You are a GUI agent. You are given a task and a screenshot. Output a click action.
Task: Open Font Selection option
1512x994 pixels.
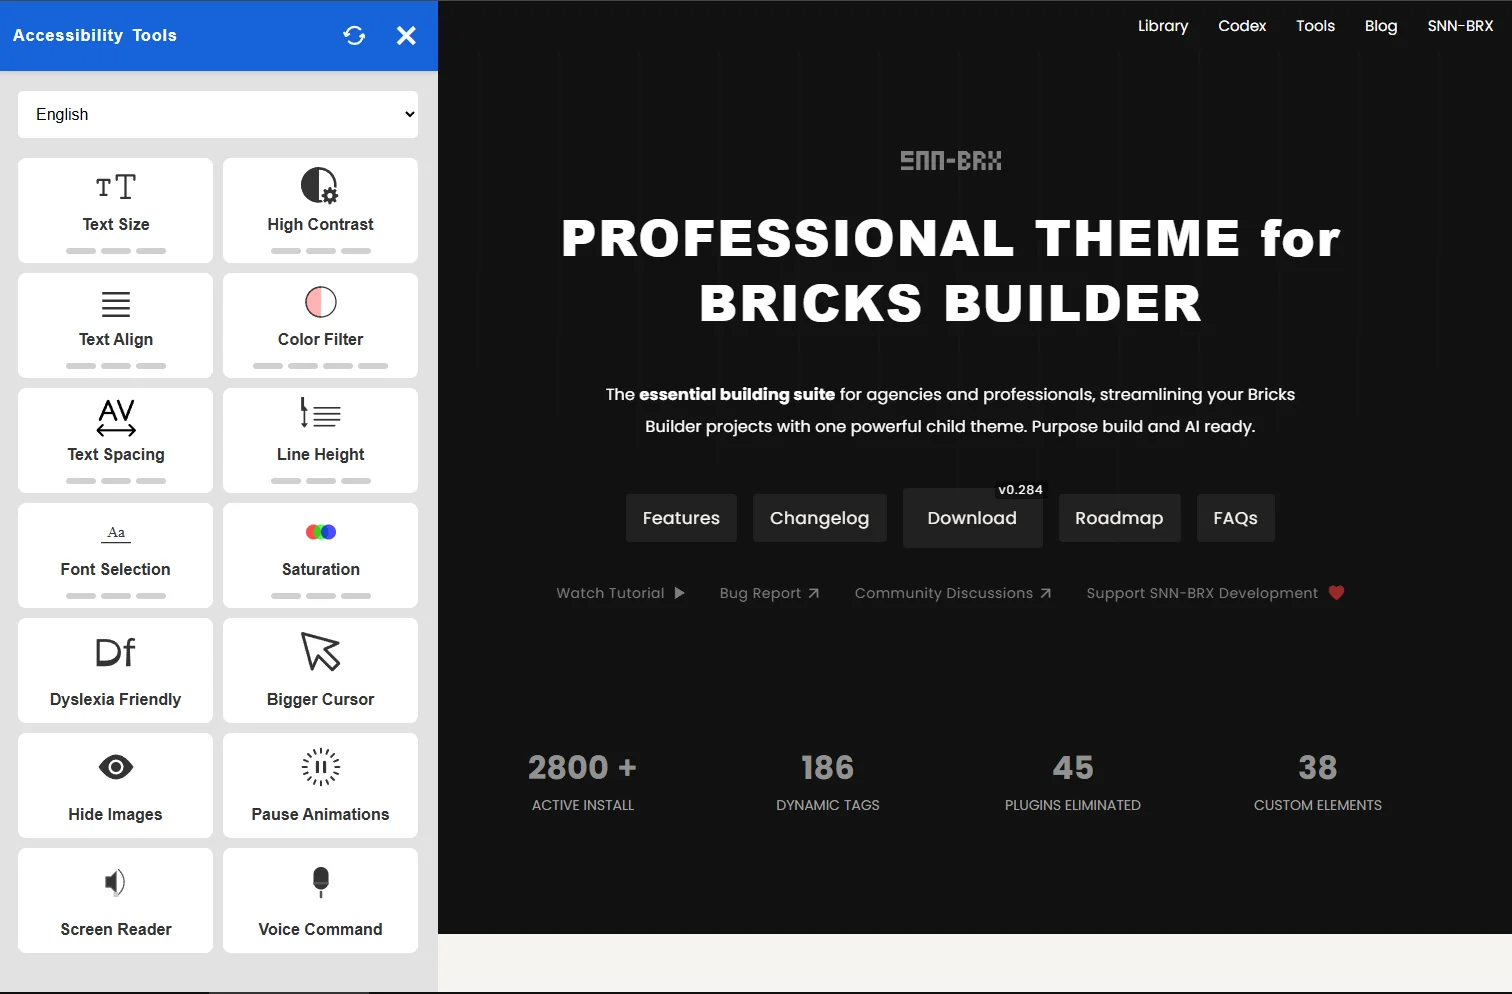click(116, 555)
